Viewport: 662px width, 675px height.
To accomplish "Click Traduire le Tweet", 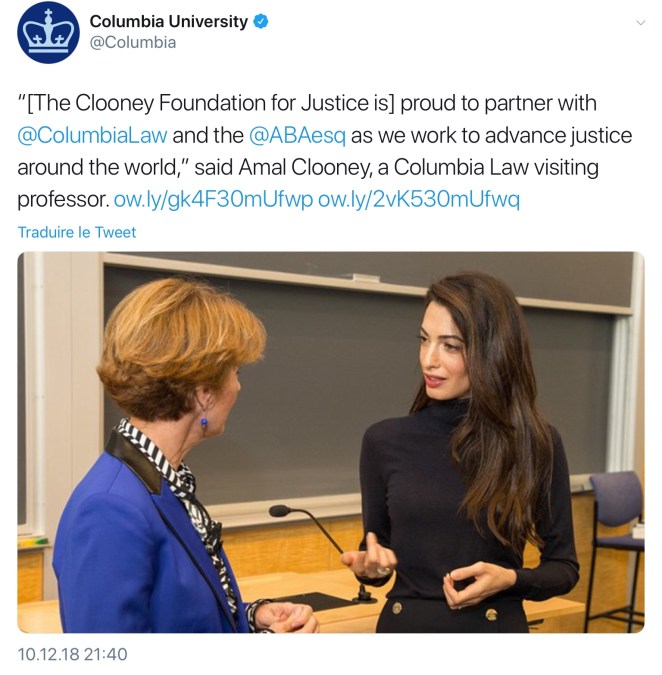I will tap(77, 232).
